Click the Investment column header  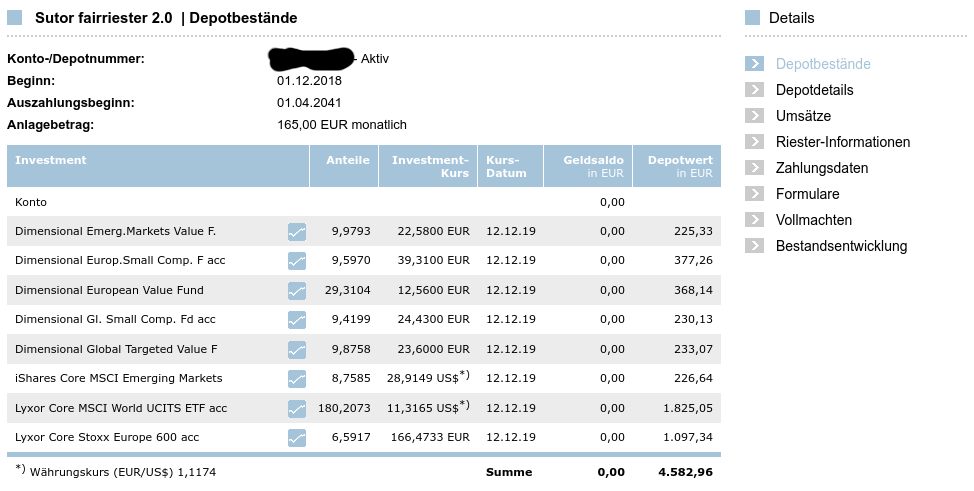pos(51,160)
